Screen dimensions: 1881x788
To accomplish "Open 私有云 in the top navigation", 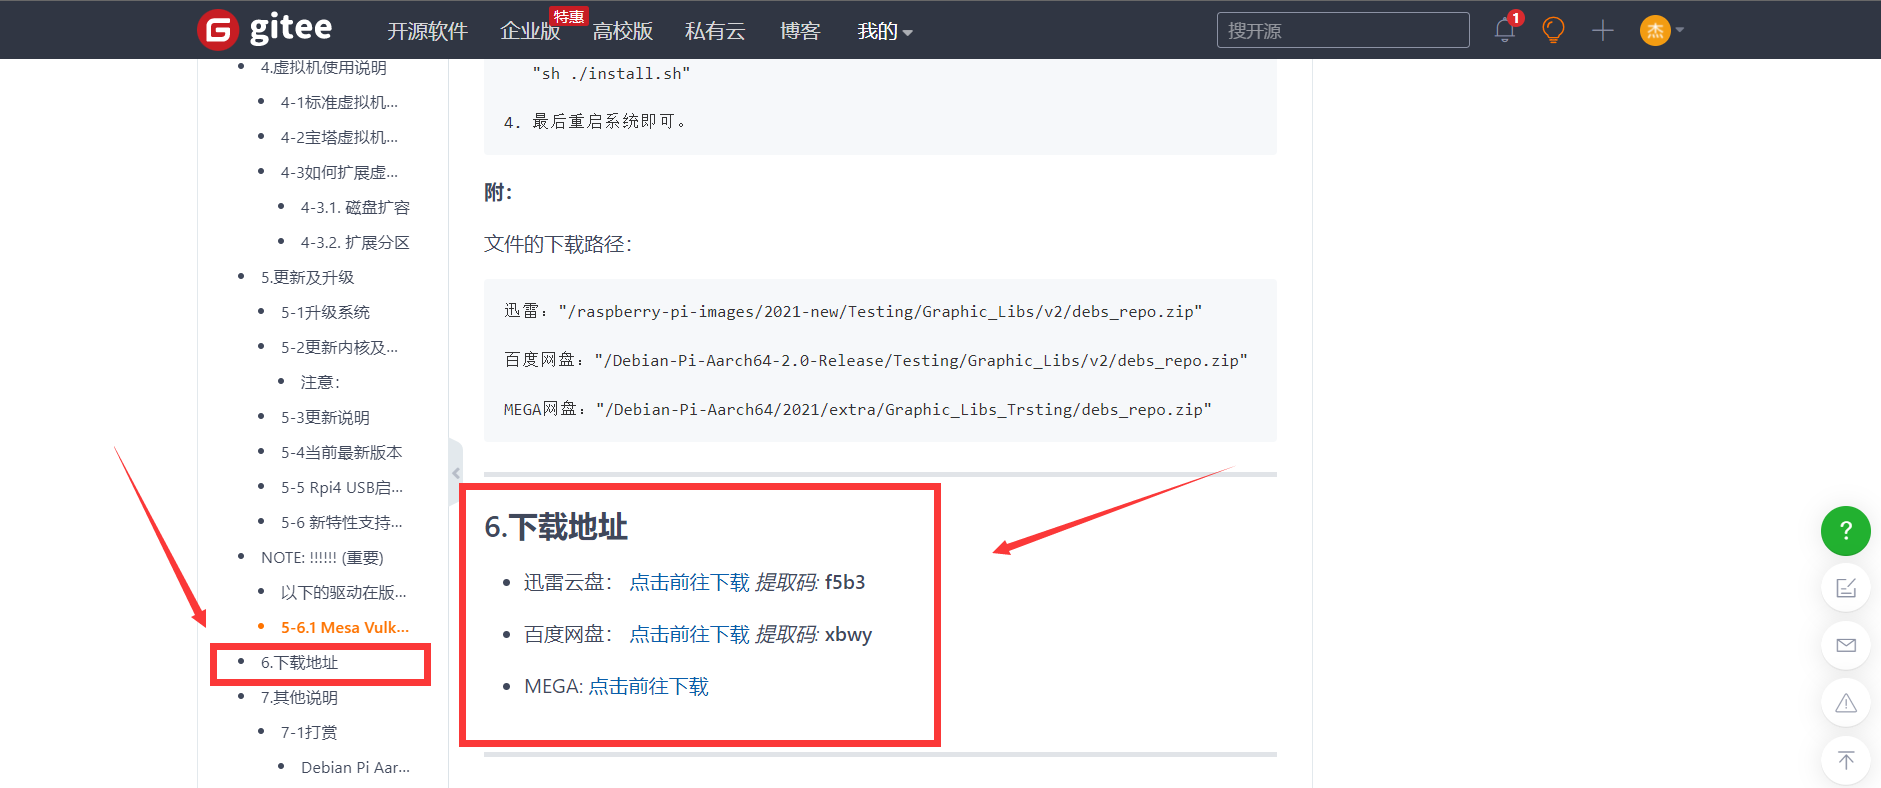I will pos(715,31).
